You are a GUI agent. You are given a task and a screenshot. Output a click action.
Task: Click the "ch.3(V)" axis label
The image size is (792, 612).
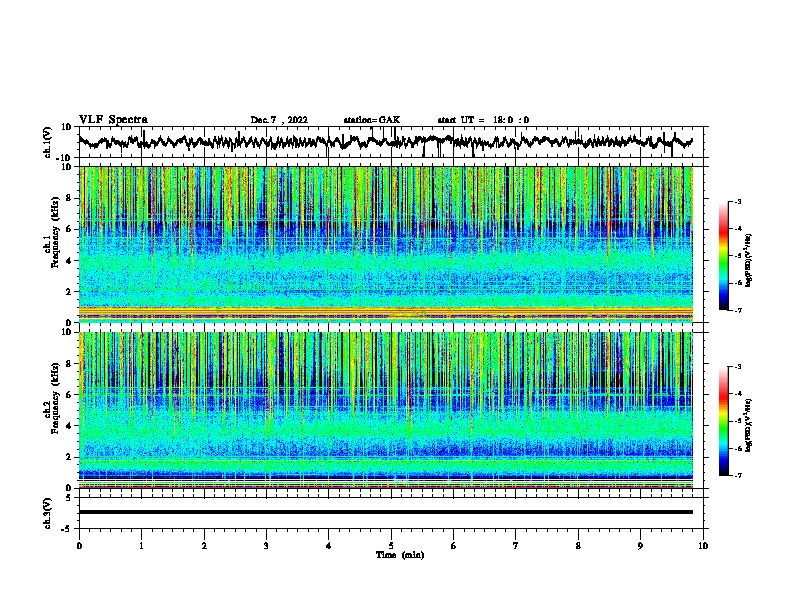(x=48, y=513)
